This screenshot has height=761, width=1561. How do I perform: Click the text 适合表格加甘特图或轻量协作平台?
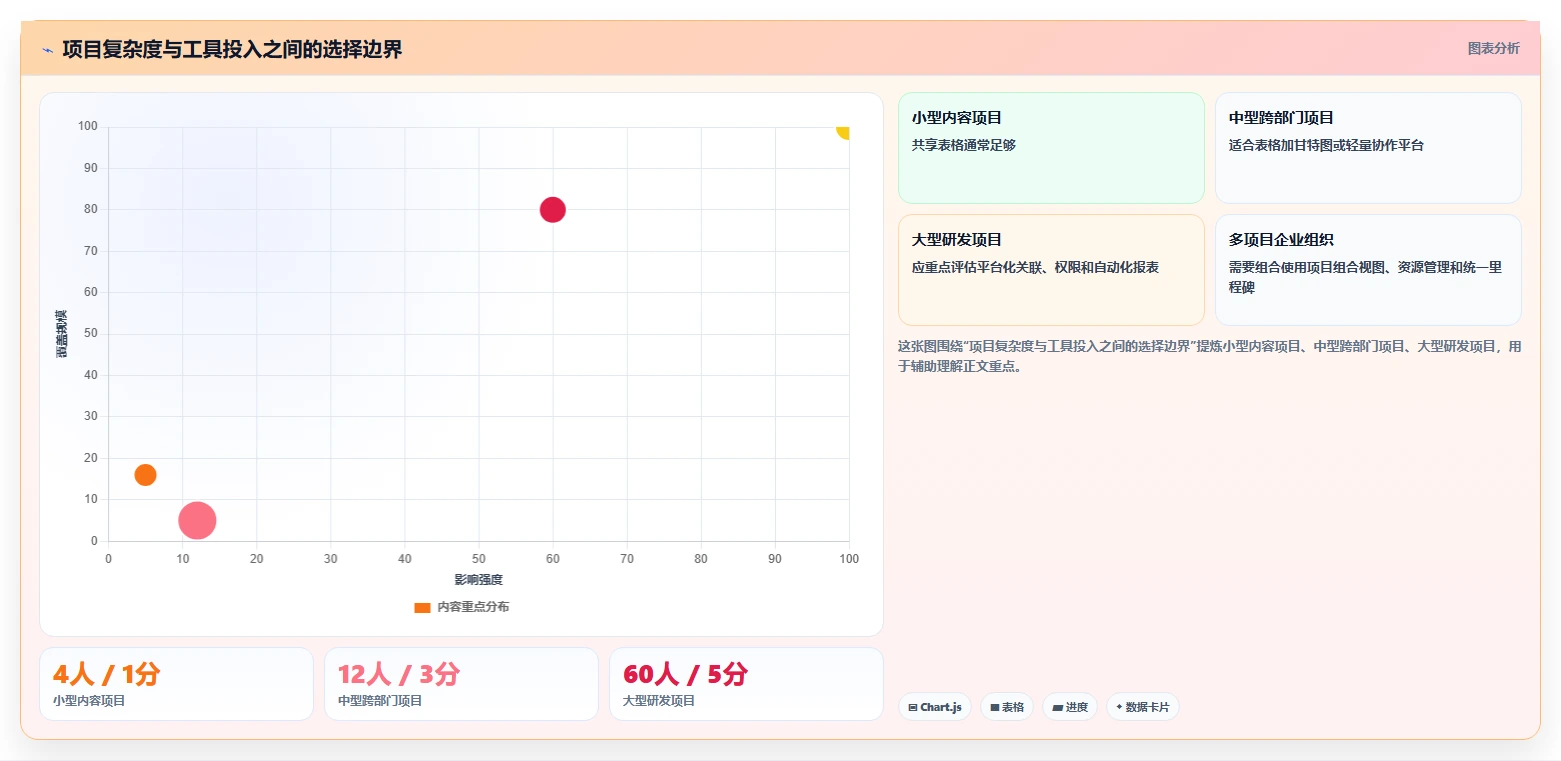(1326, 145)
